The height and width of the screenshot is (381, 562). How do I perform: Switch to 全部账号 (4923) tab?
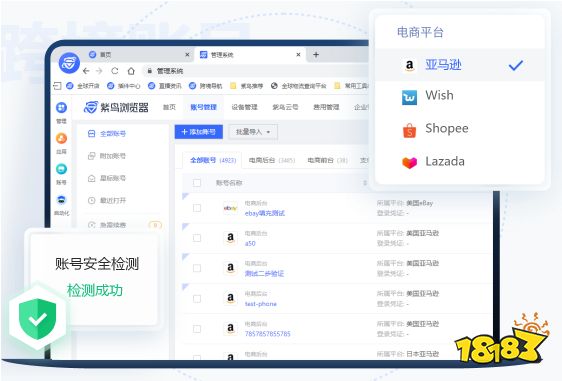pyautogui.click(x=213, y=160)
